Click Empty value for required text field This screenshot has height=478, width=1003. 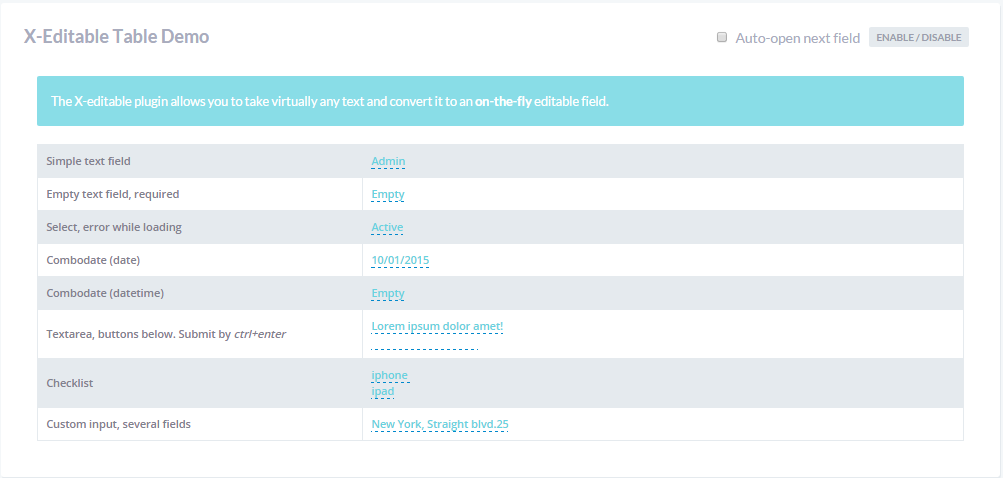coord(388,194)
